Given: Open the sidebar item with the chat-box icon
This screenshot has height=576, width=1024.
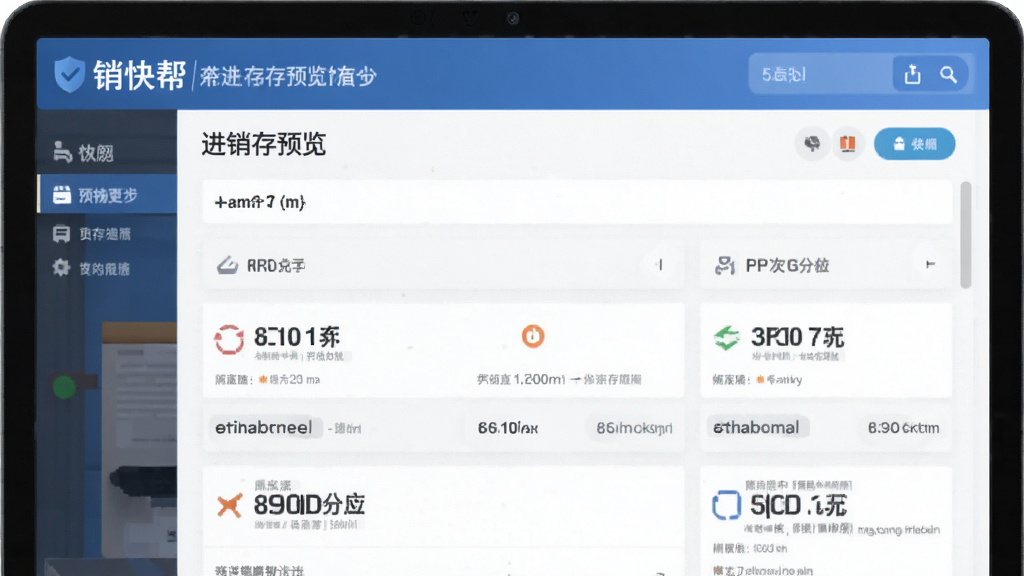Looking at the screenshot, I should tap(106, 234).
